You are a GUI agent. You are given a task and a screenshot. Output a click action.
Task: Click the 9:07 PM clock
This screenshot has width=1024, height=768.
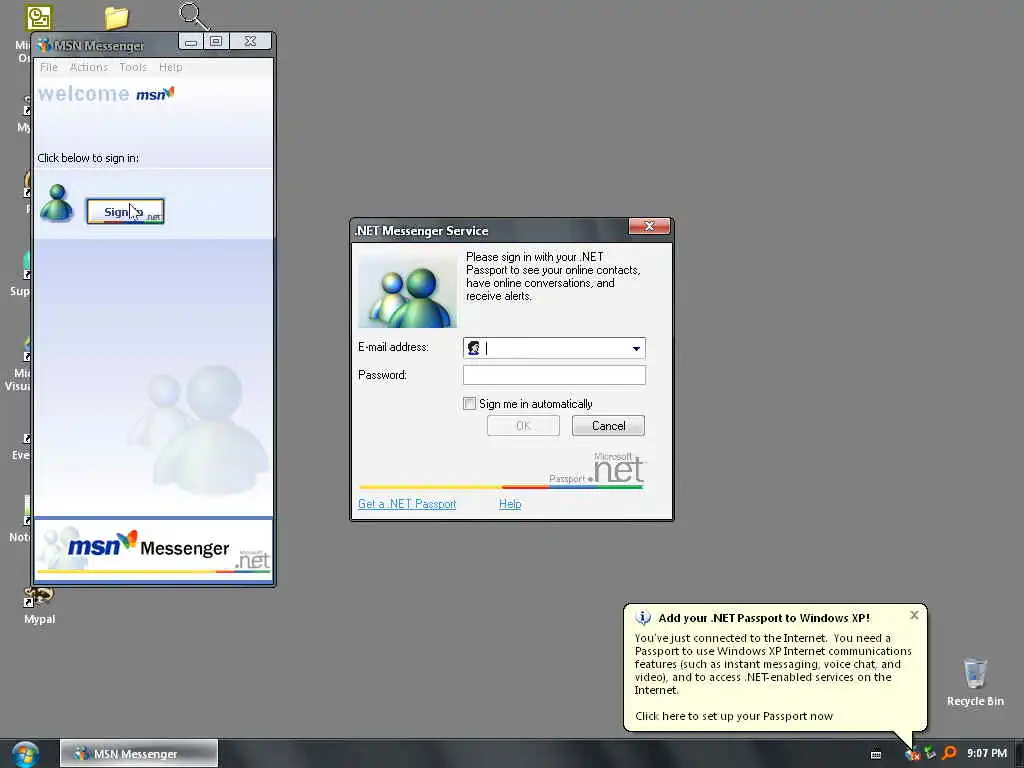987,753
